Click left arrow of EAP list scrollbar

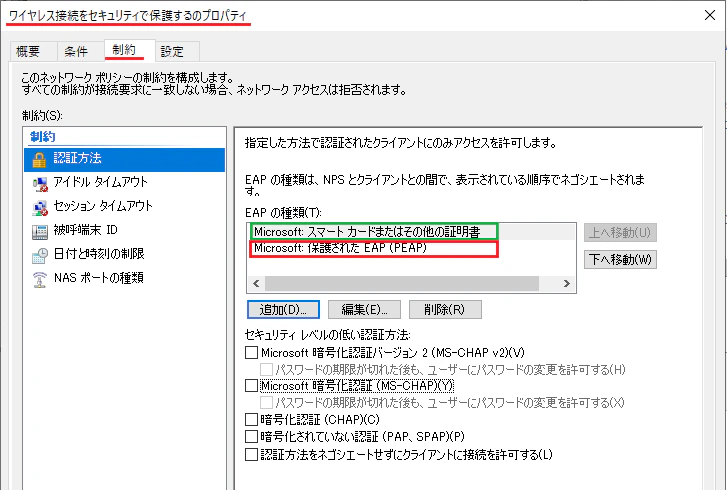[x=256, y=283]
